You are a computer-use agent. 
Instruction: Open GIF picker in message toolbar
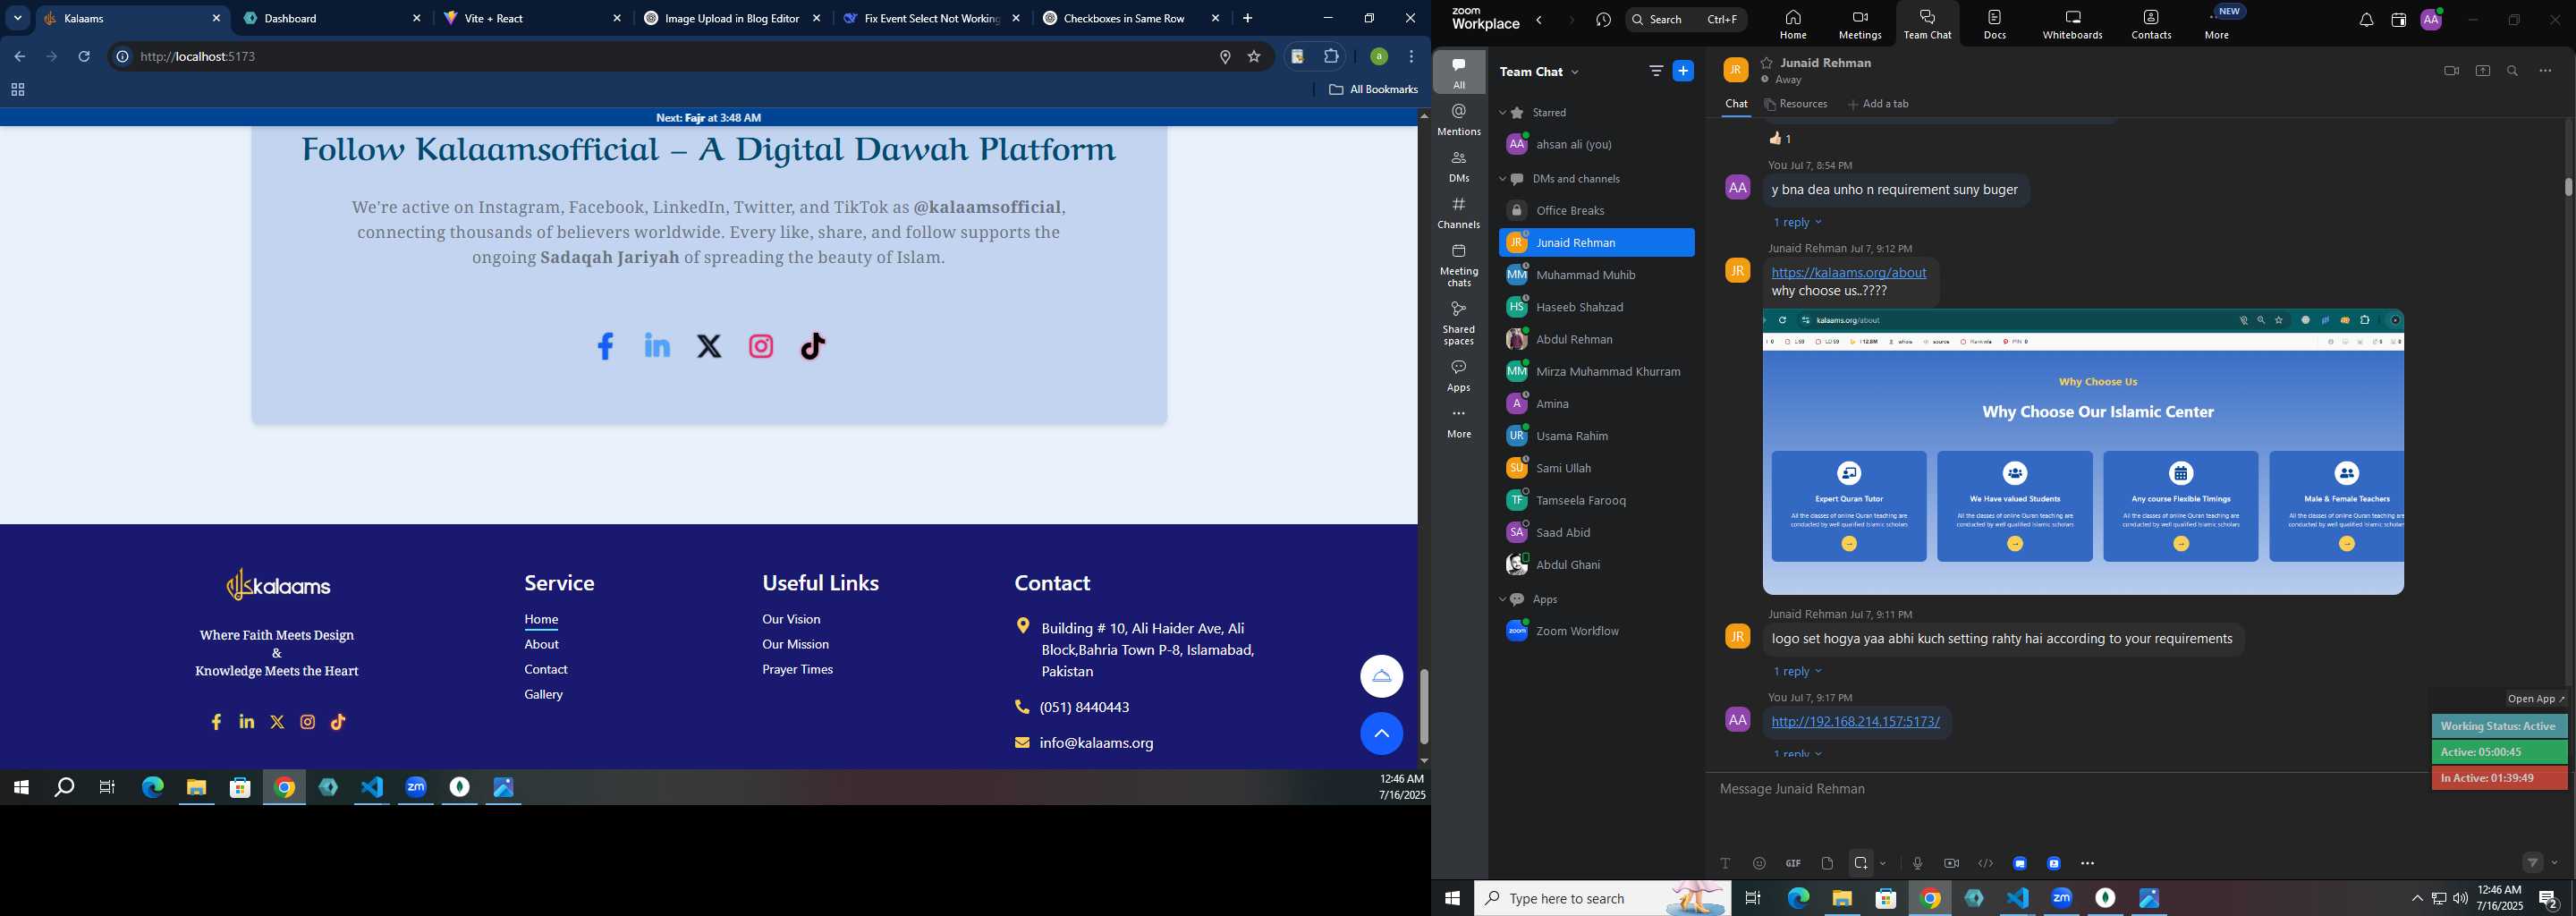coord(1793,863)
